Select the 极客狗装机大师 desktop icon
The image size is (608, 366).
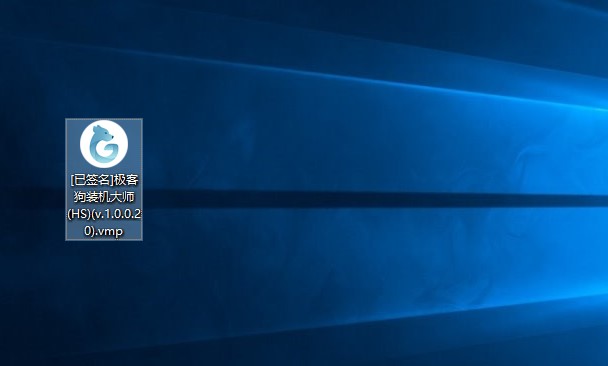[104, 179]
